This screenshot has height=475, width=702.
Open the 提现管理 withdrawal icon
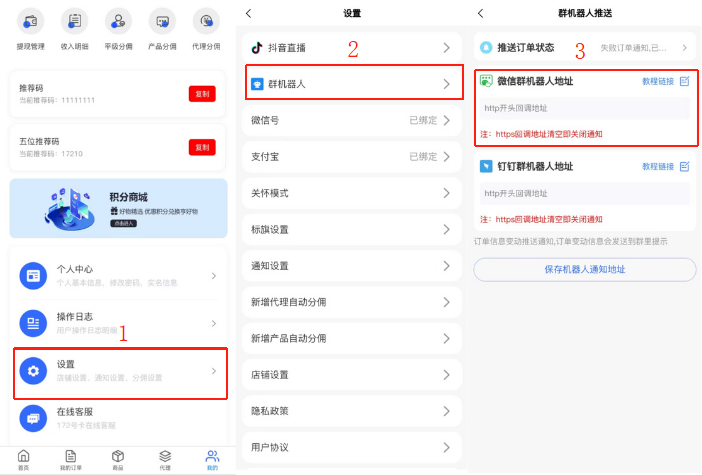(30, 20)
